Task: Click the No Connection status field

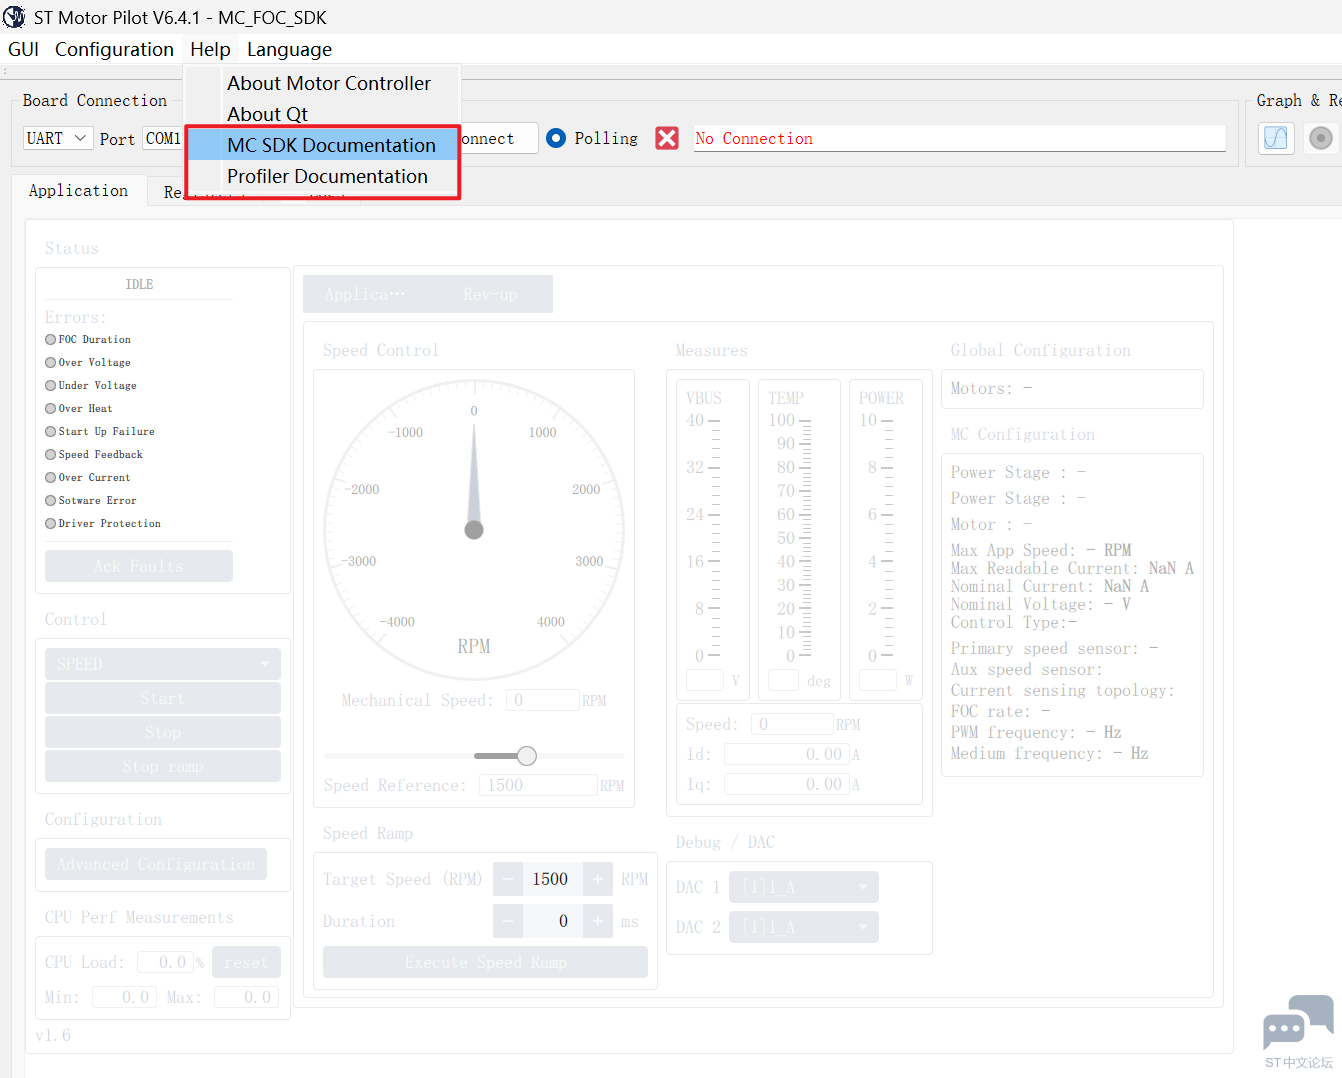Action: (960, 138)
